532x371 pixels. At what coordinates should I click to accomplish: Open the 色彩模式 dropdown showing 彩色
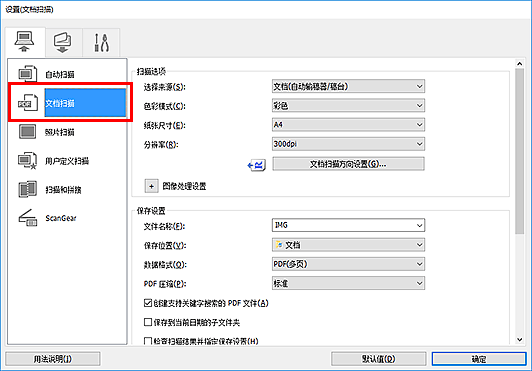pyautogui.click(x=348, y=106)
